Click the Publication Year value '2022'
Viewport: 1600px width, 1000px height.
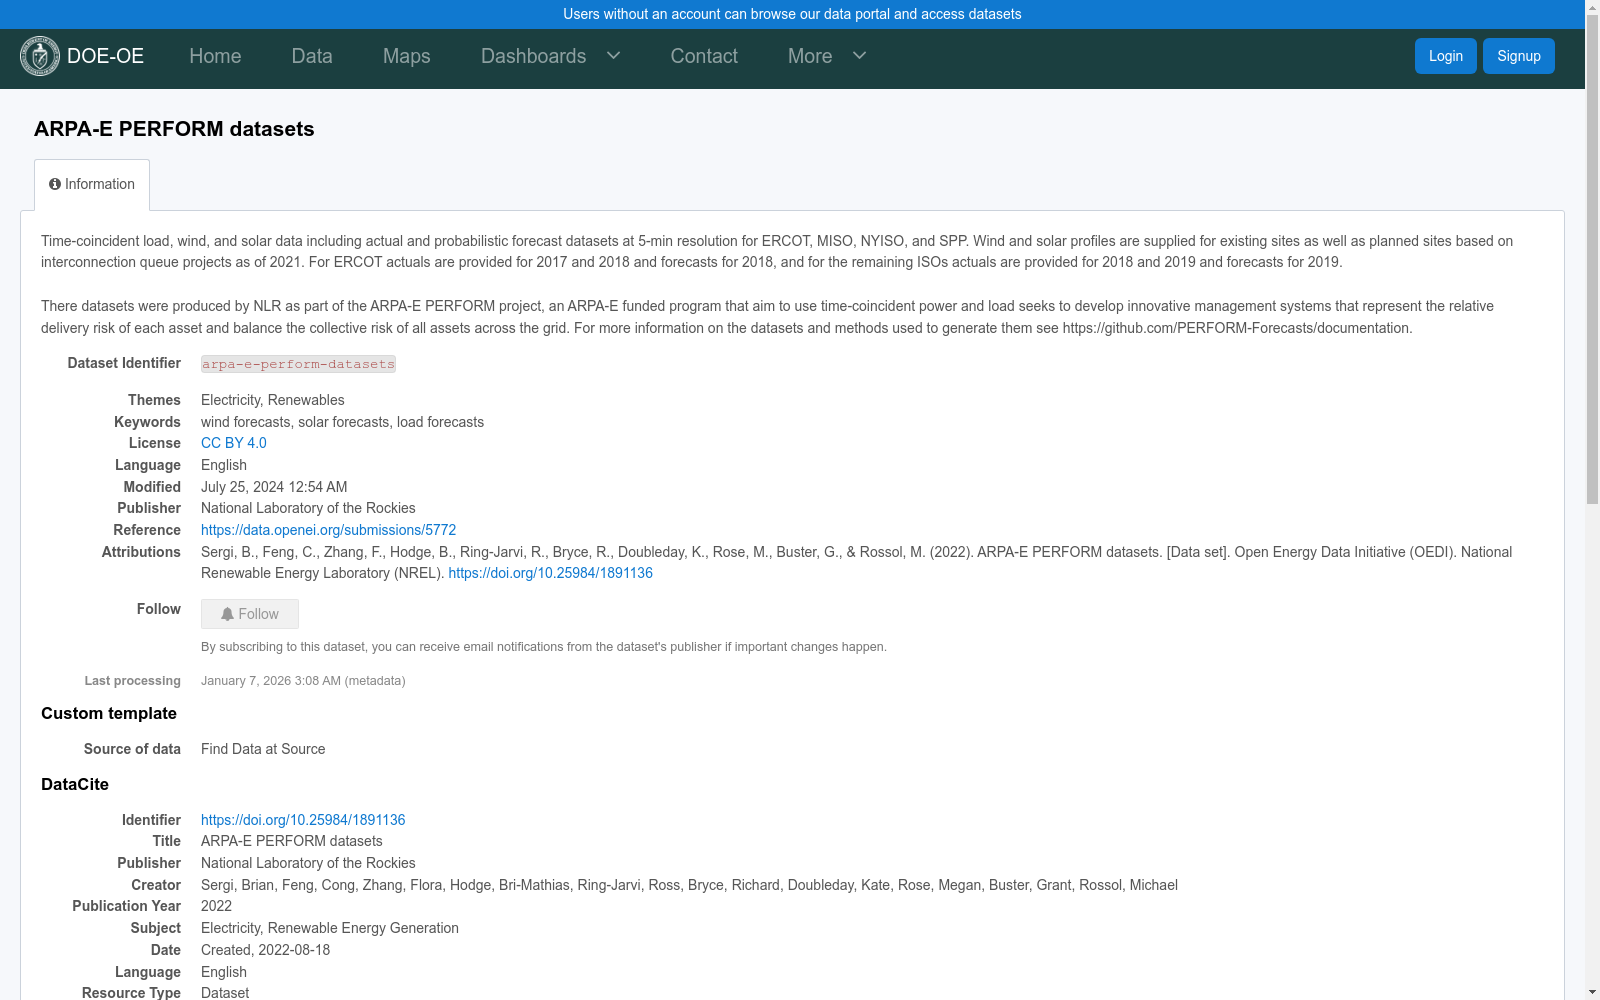click(216, 906)
